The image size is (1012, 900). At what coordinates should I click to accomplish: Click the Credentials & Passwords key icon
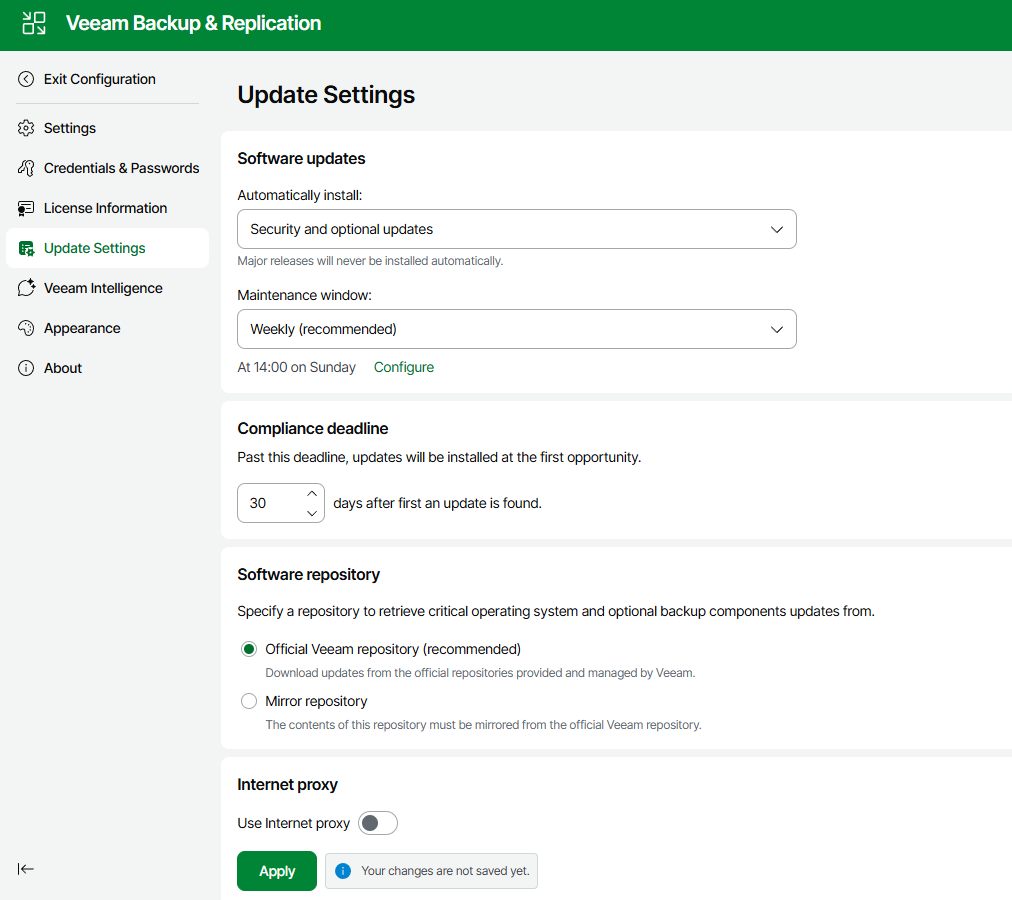point(26,168)
